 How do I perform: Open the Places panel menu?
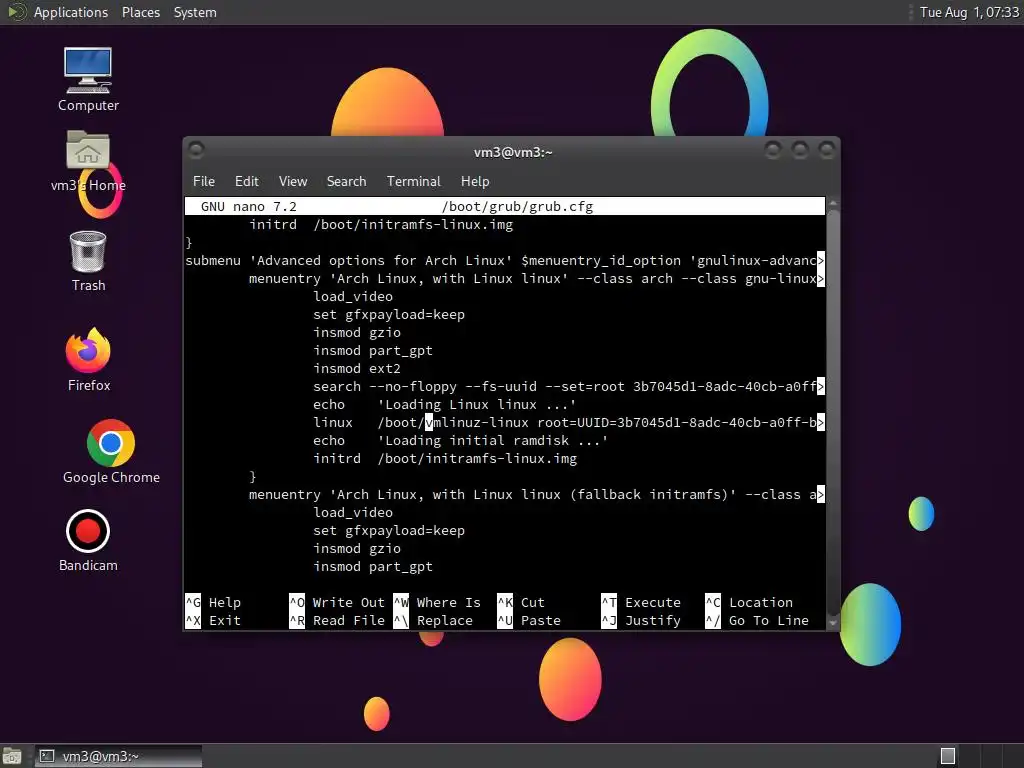click(x=140, y=12)
